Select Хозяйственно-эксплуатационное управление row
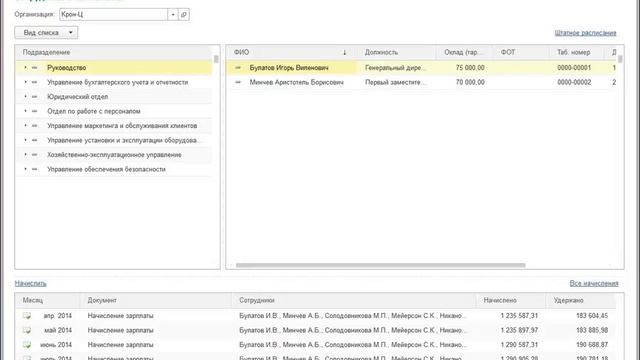Image resolution: width=640 pixels, height=360 pixels. tap(114, 155)
